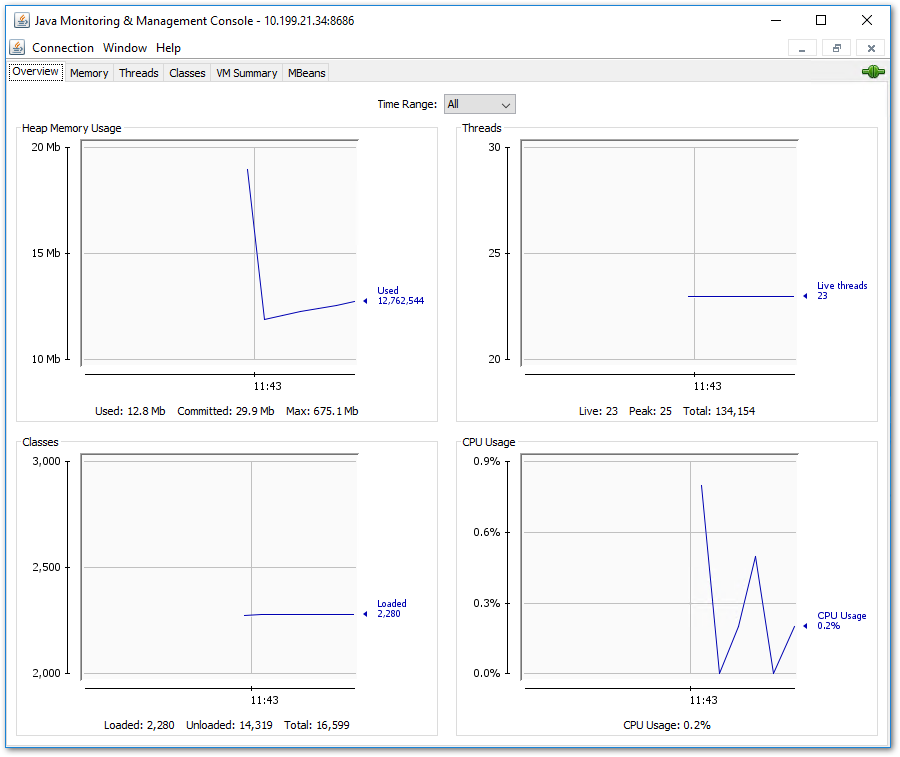Open the Connection menu
The image size is (900, 757).
pos(63,48)
